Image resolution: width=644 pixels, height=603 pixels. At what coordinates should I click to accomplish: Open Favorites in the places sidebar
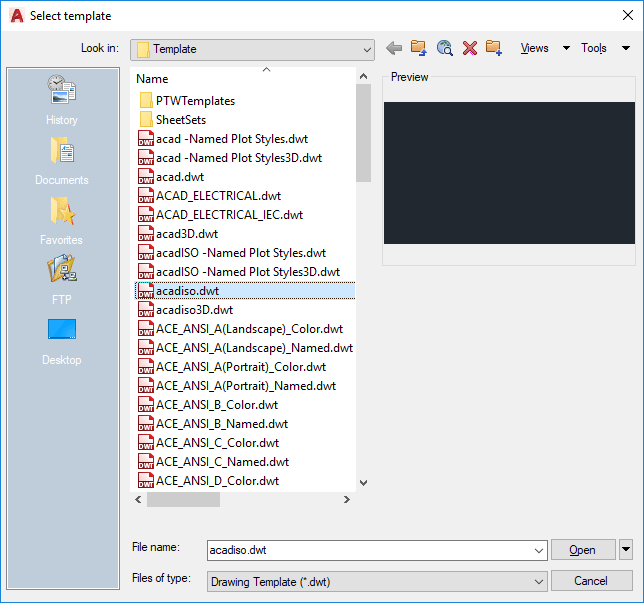pyautogui.click(x=62, y=221)
